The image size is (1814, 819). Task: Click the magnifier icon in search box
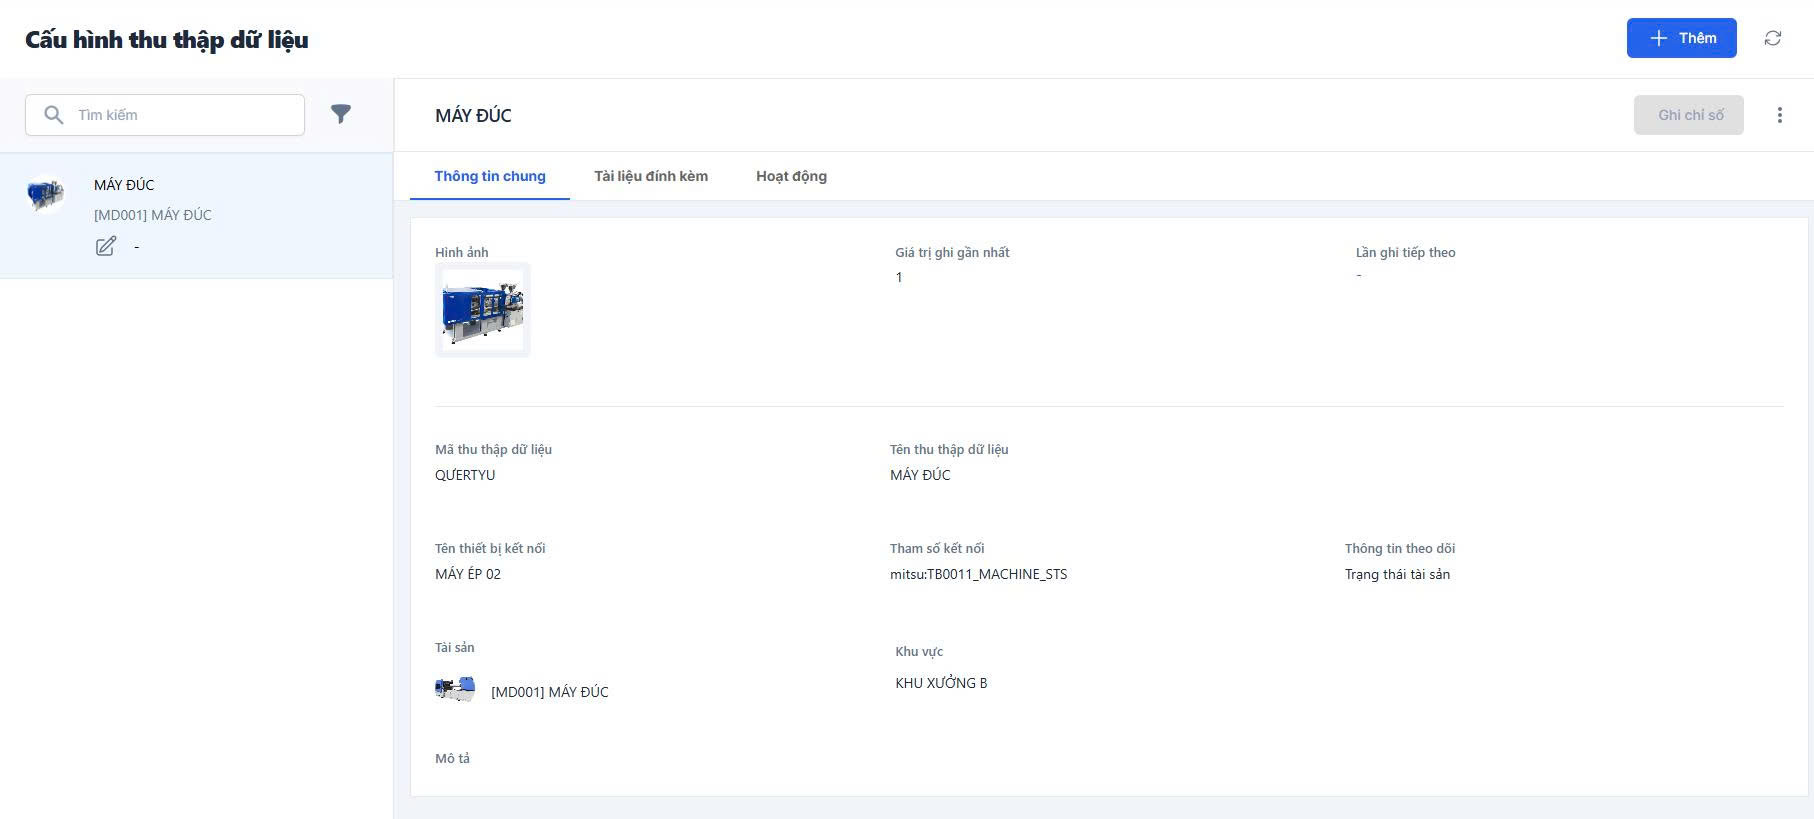pyautogui.click(x=54, y=115)
